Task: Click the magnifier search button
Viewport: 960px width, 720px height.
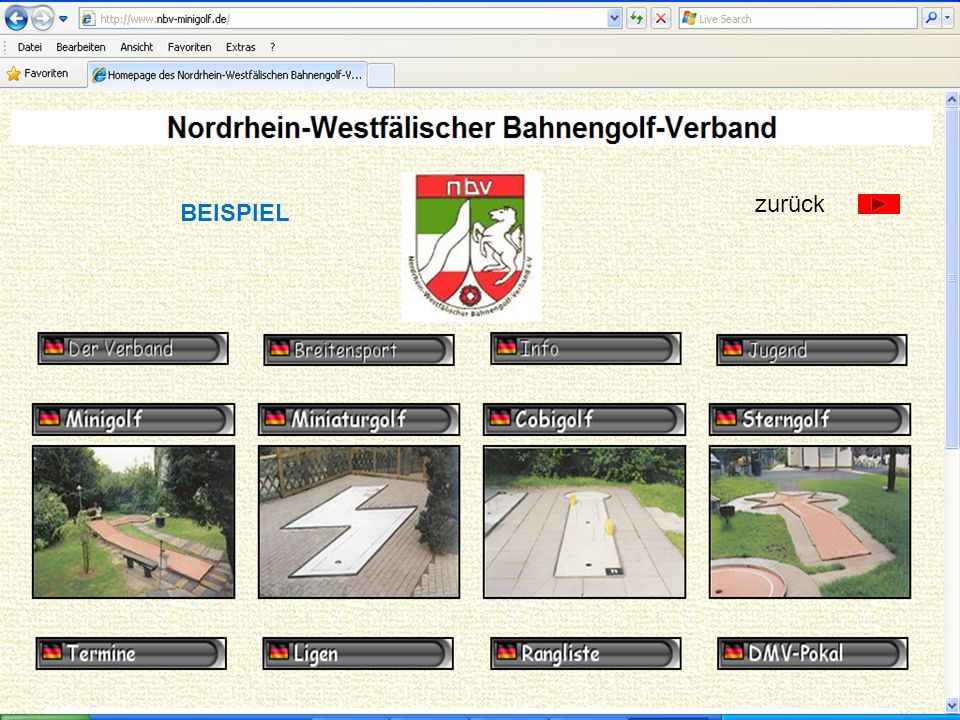Action: point(931,19)
